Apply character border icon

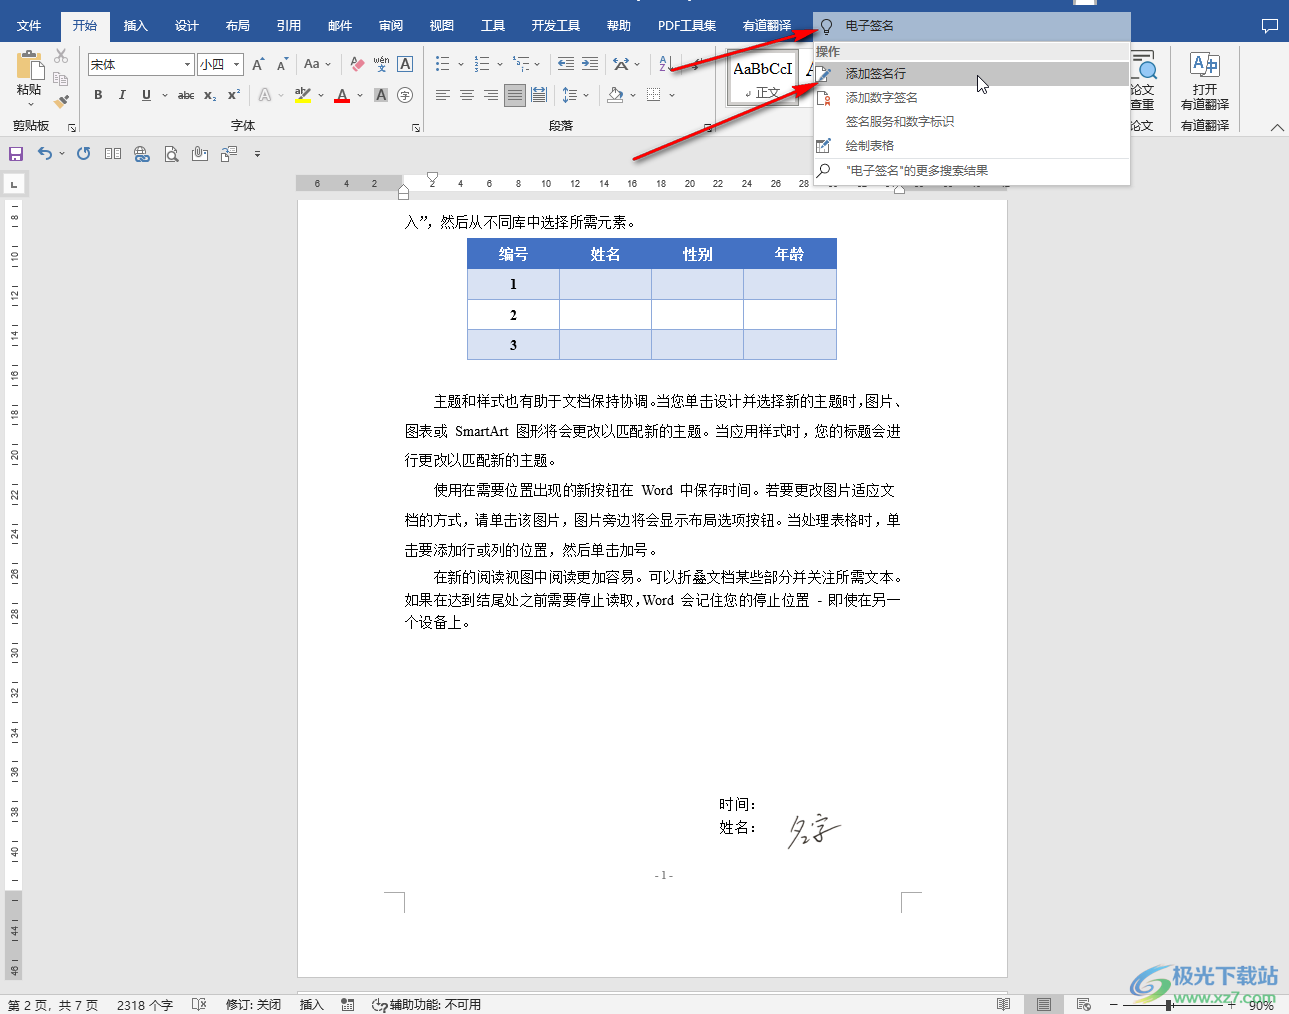(x=405, y=64)
